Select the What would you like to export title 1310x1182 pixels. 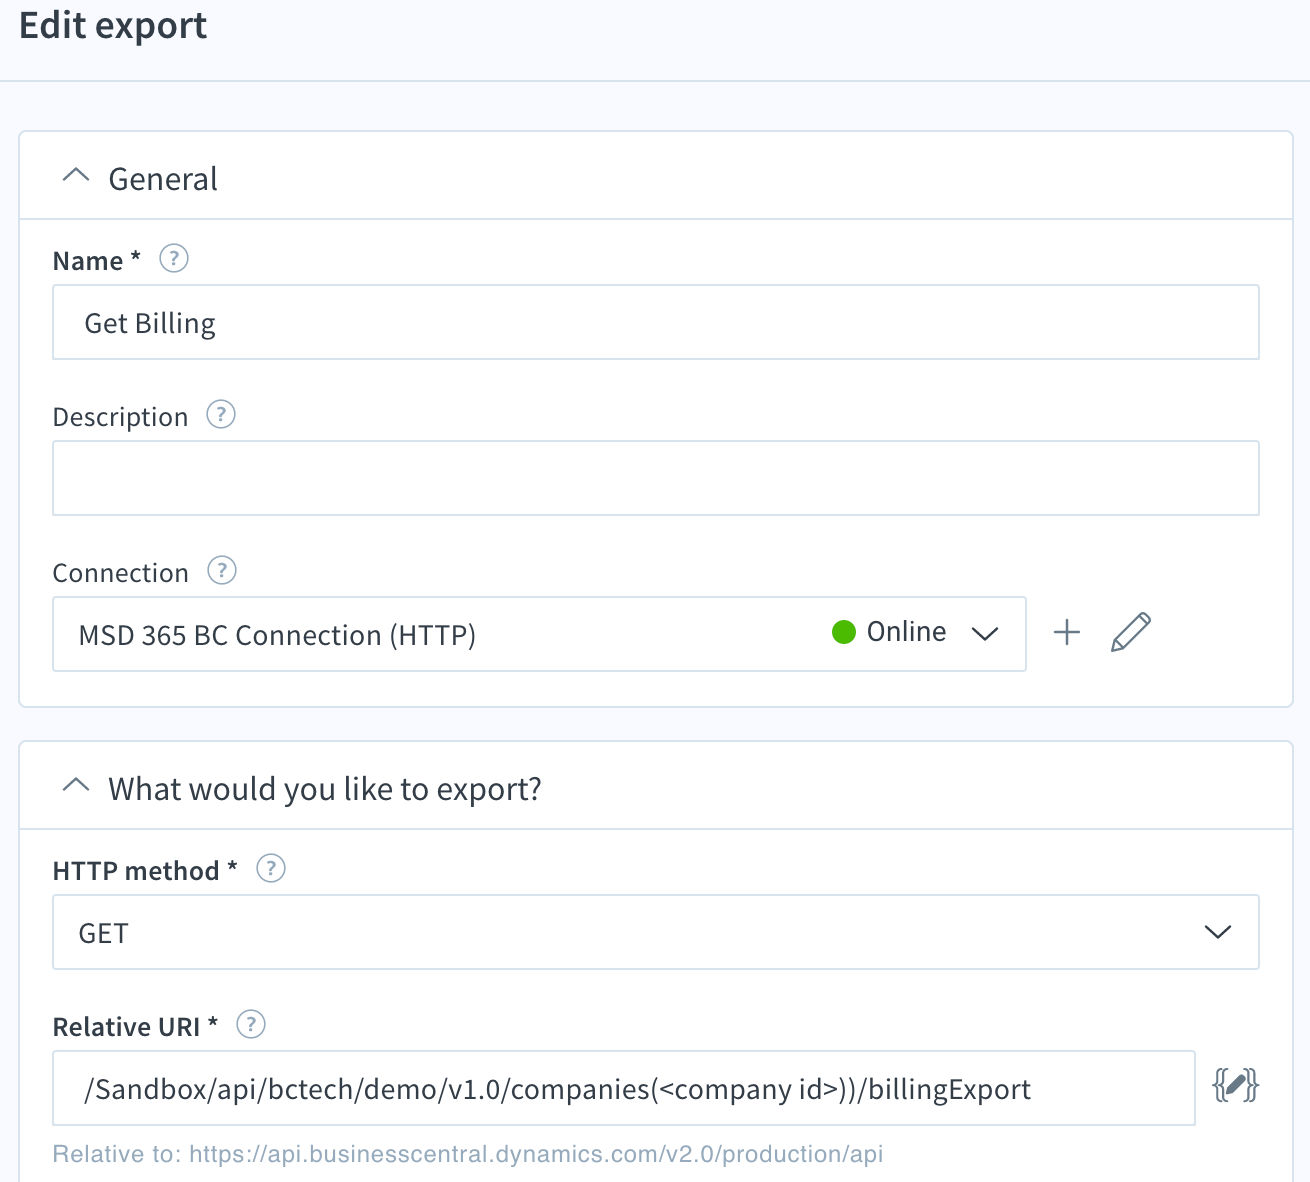[x=325, y=789]
